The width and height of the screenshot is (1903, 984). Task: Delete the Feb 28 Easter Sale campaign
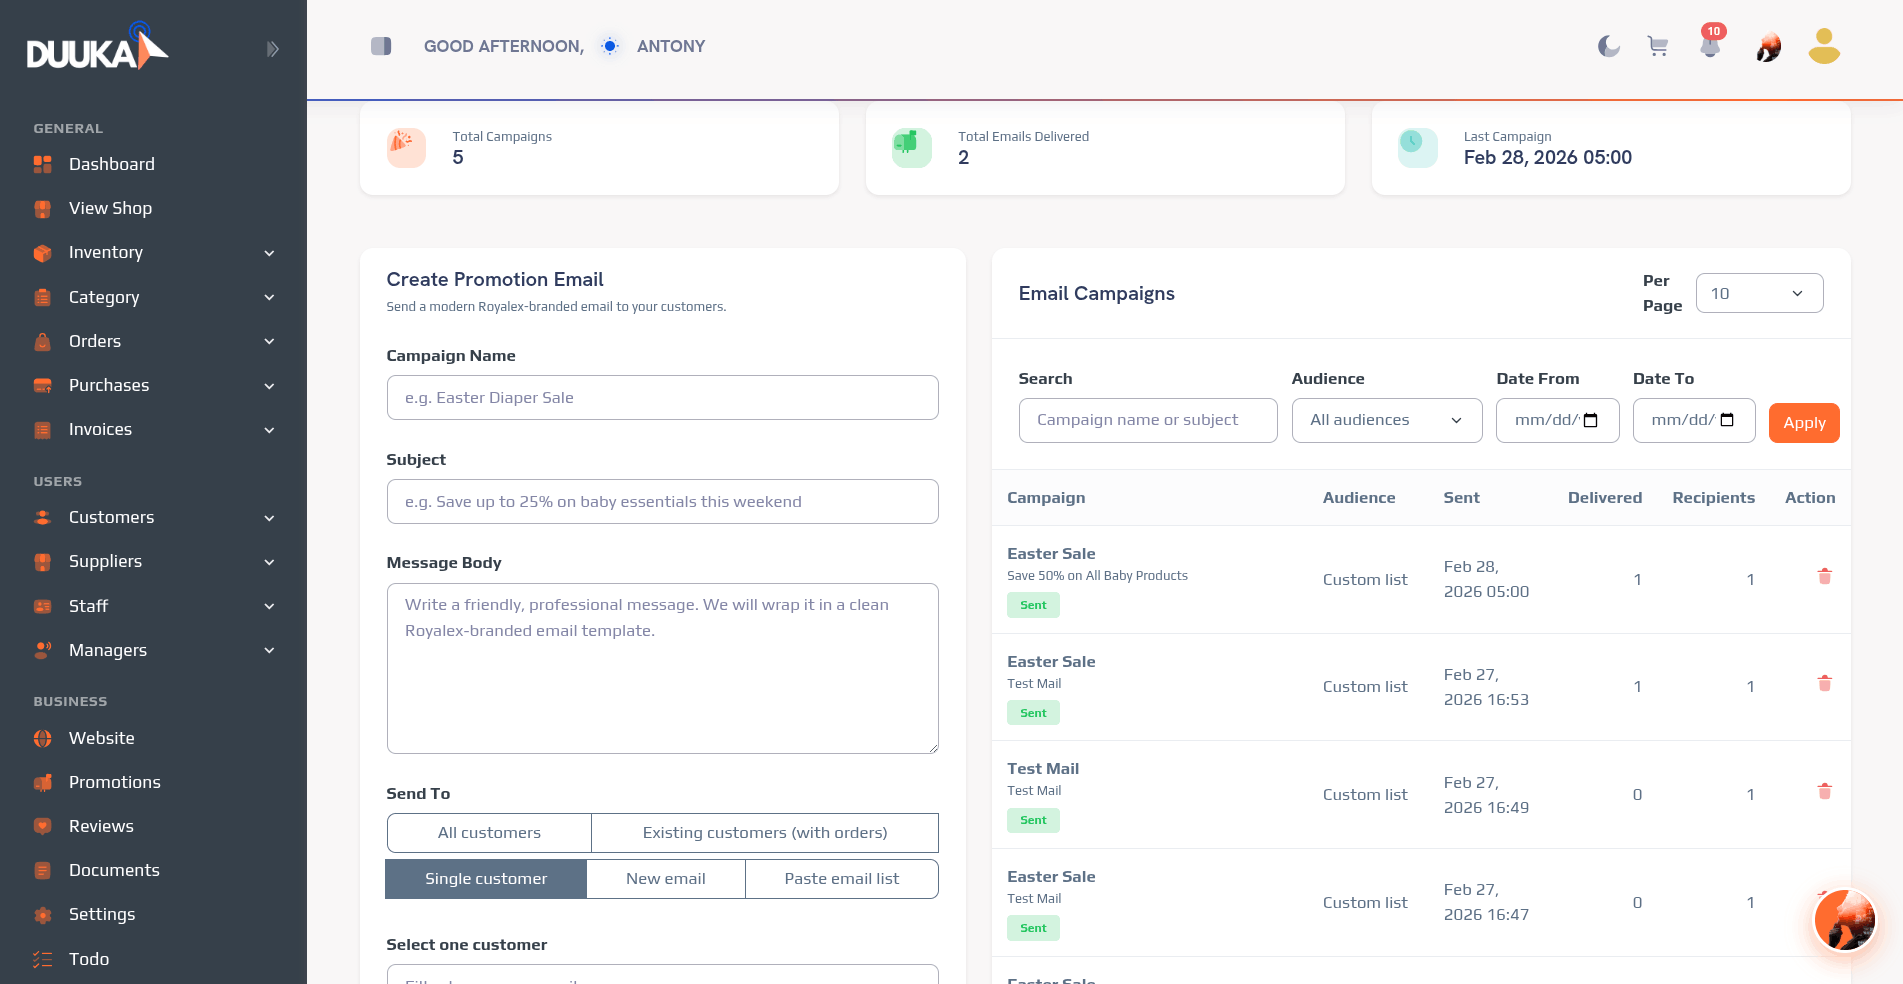pos(1824,576)
